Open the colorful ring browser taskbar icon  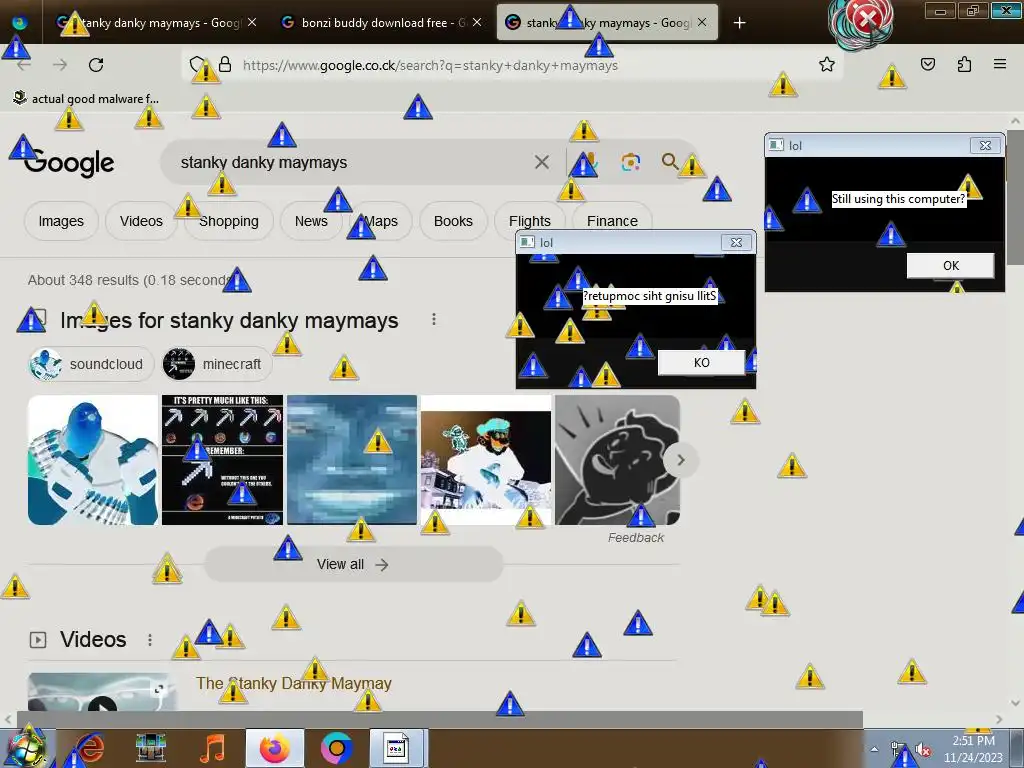tap(336, 748)
